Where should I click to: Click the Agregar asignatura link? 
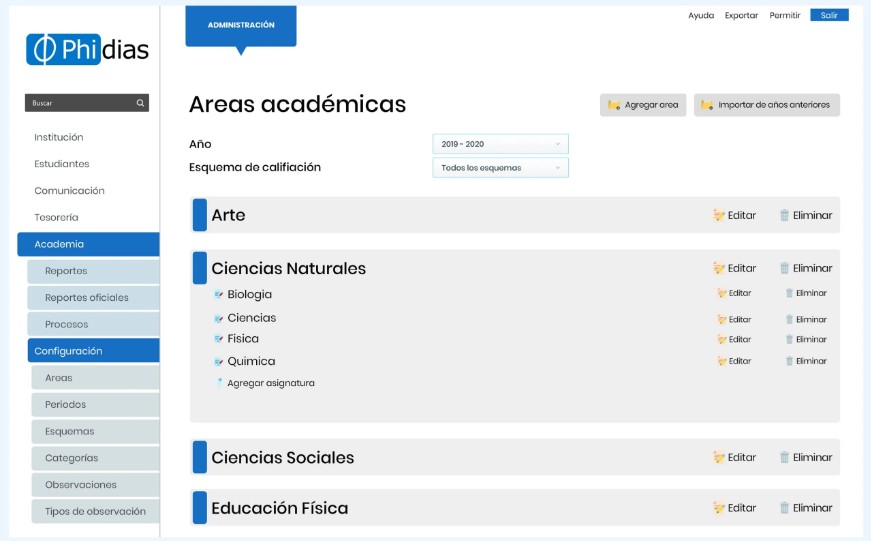(x=270, y=383)
